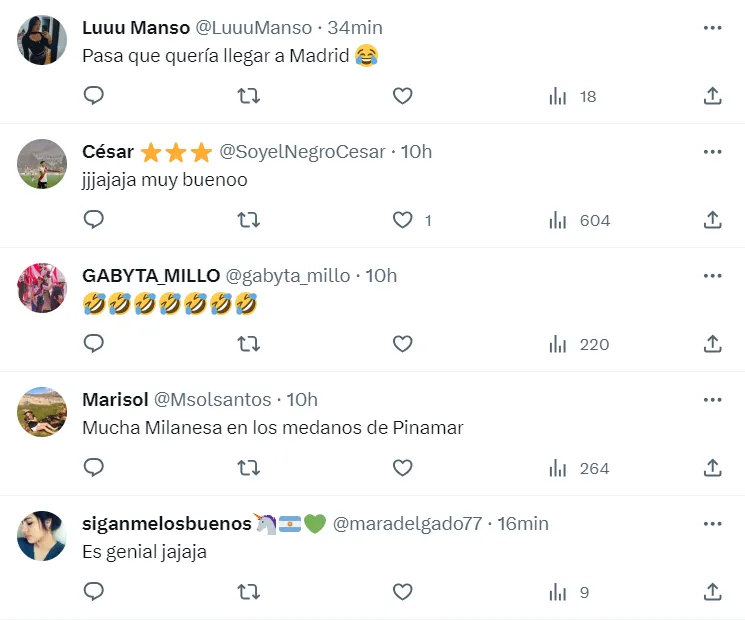745x620 pixels.
Task: Visit the @gabyta_millo handle link
Action: (x=288, y=276)
